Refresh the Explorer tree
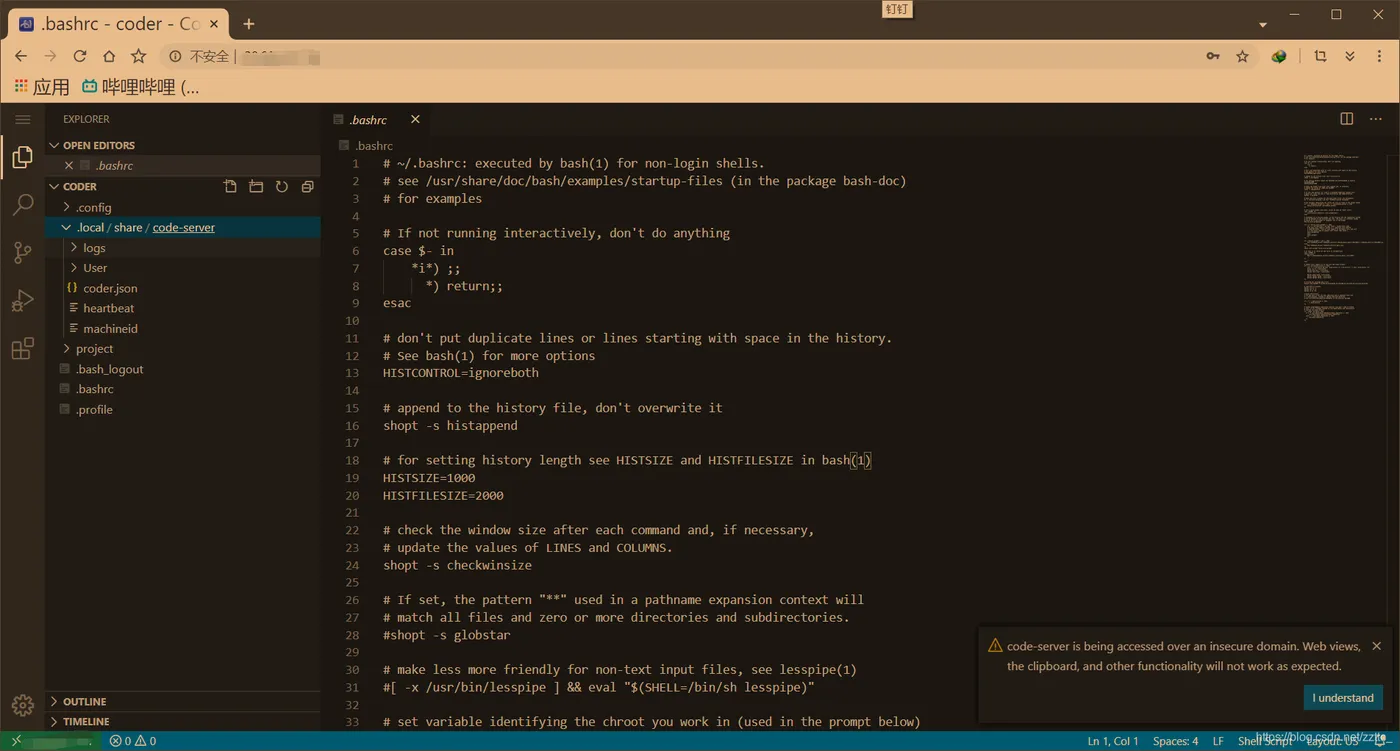Screen dimensions: 1400x751 tap(282, 187)
